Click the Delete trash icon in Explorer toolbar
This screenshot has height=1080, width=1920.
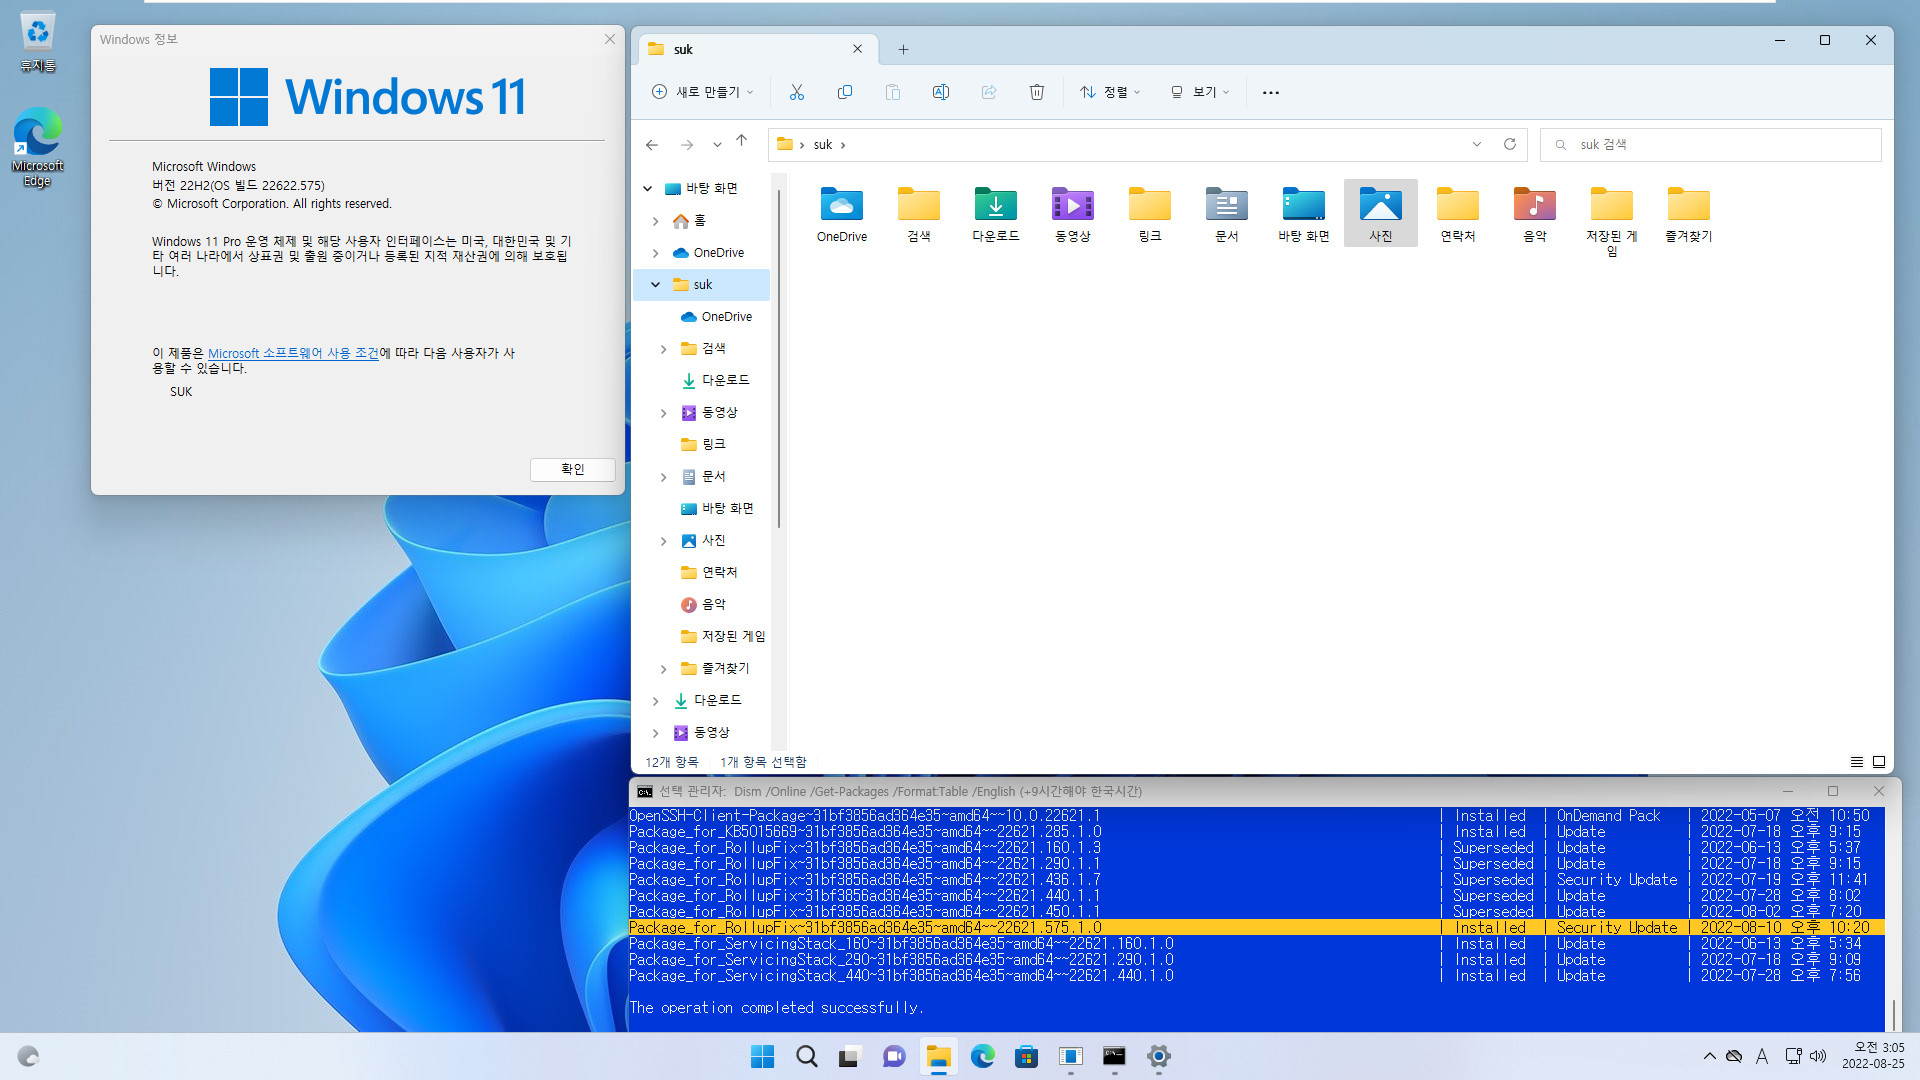pos(1036,92)
